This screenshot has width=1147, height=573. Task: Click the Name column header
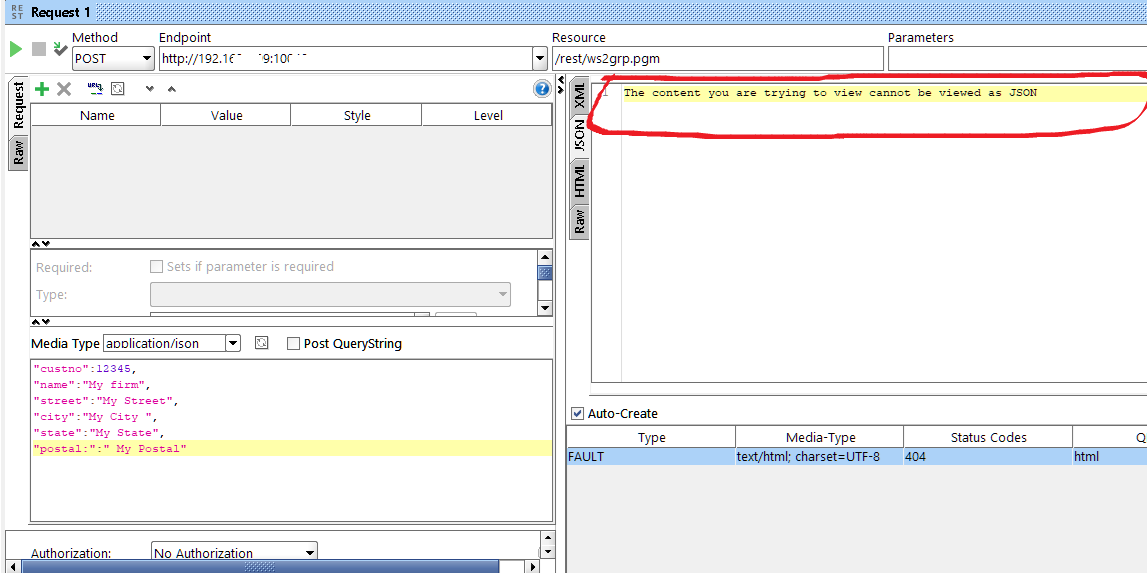click(97, 116)
